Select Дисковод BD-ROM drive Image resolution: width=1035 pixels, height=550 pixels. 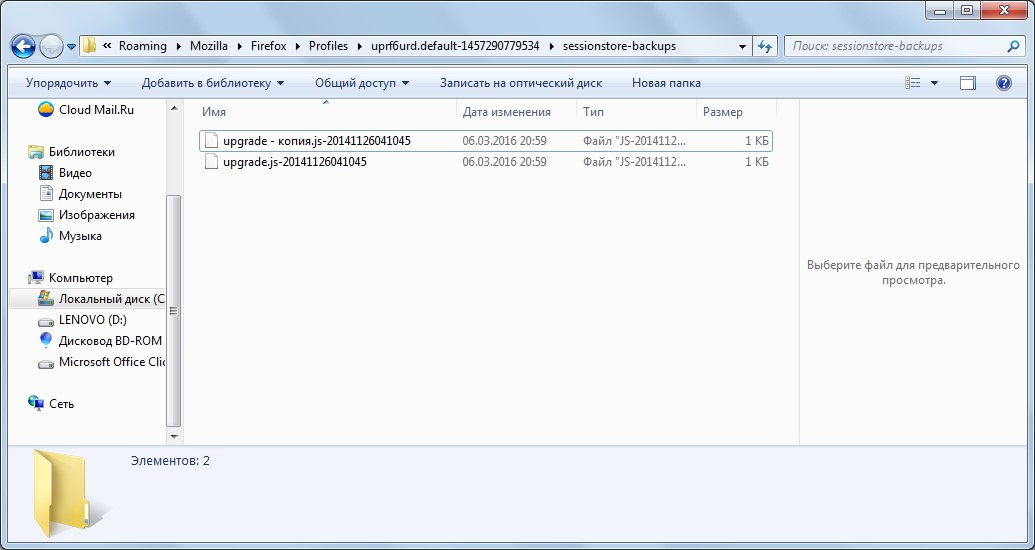[x=110, y=341]
